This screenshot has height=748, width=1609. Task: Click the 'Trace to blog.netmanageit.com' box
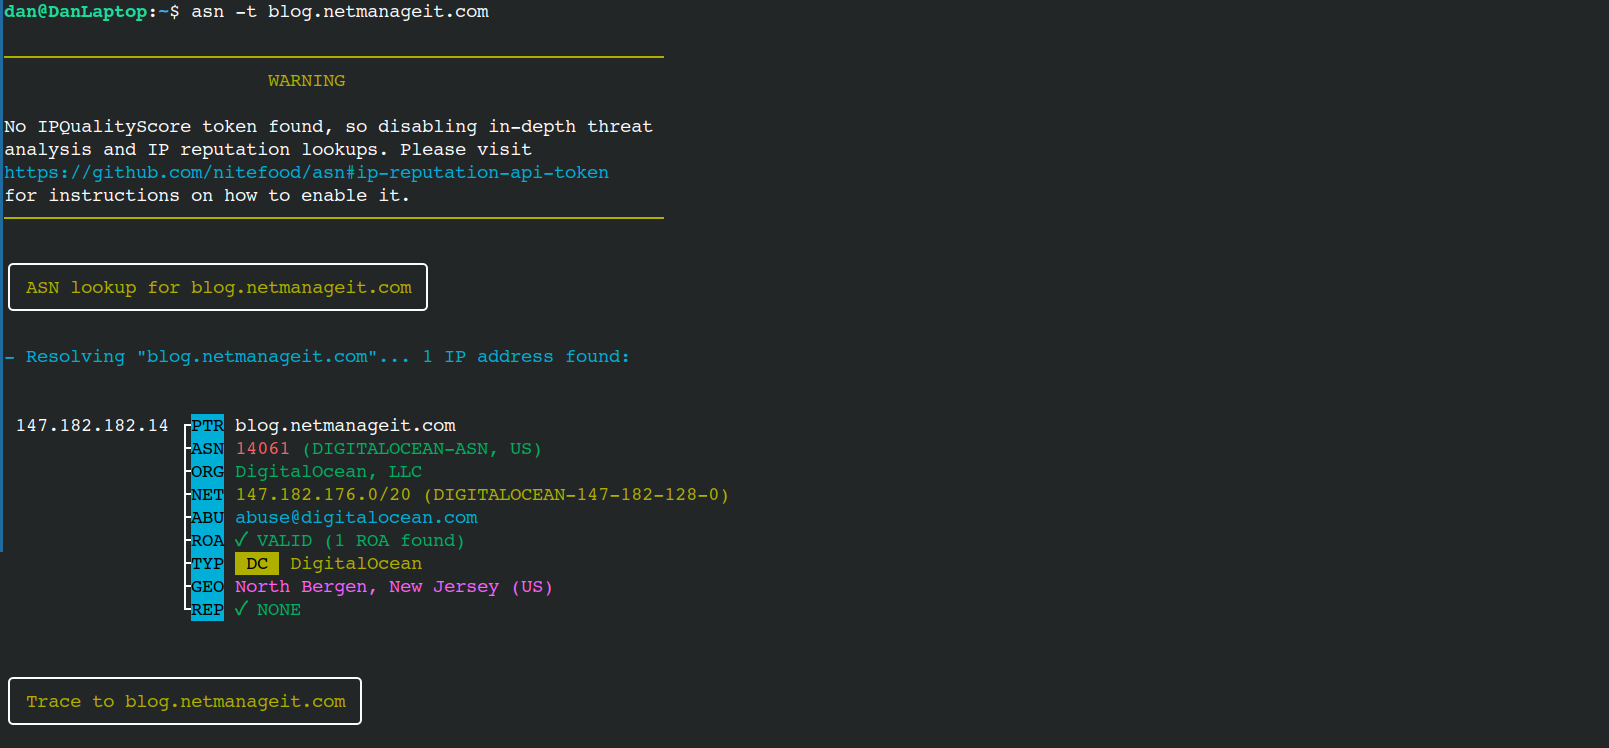[185, 702]
